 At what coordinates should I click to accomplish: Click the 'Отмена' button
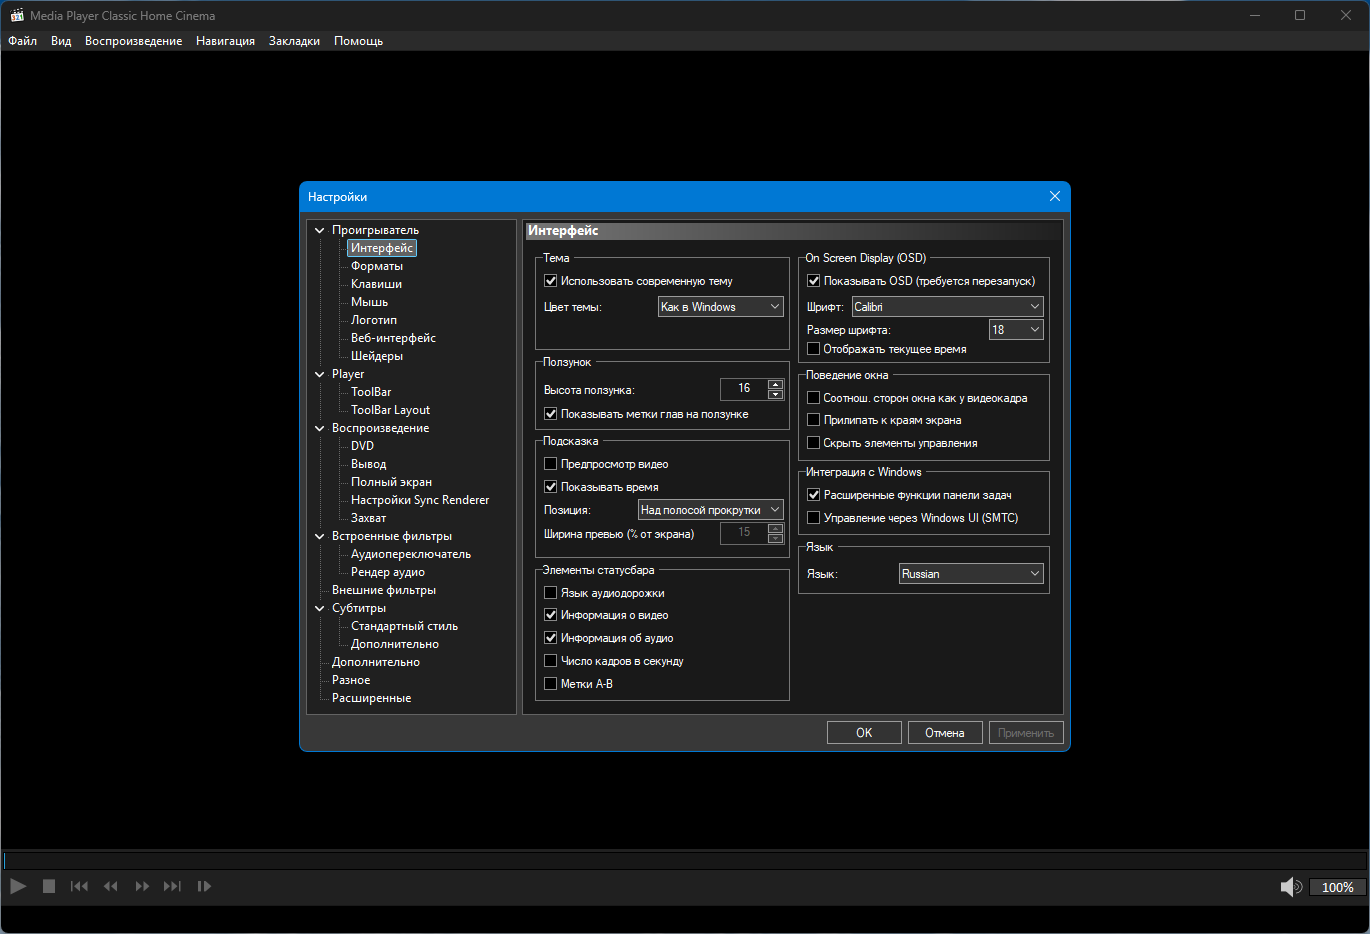944,733
